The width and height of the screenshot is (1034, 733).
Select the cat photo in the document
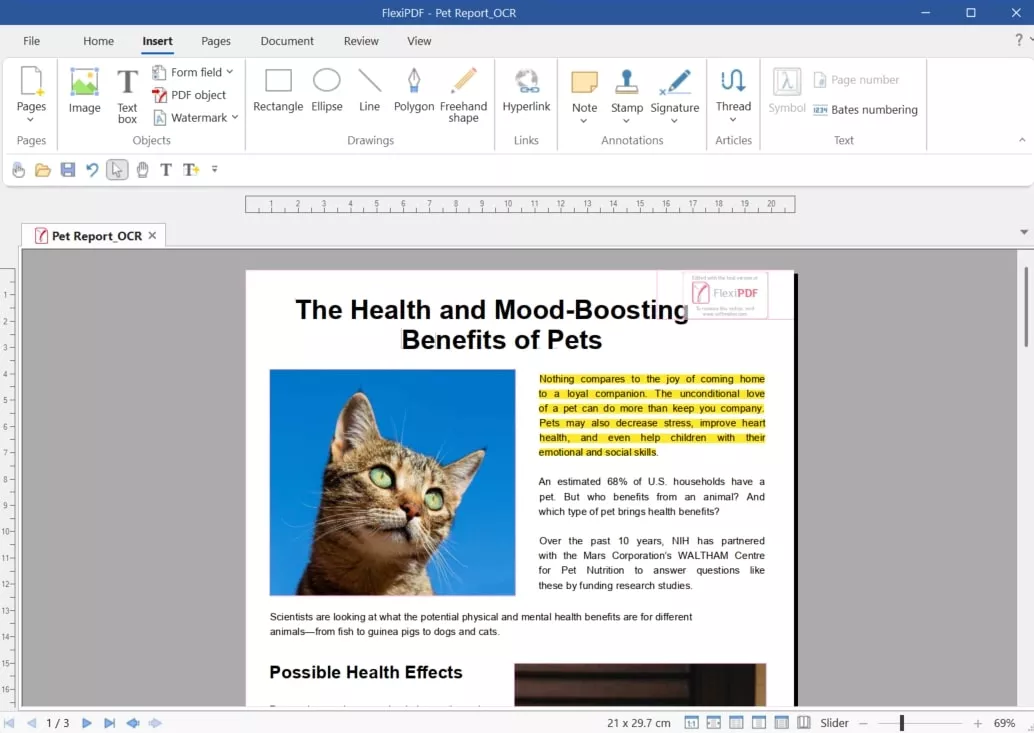(x=392, y=482)
